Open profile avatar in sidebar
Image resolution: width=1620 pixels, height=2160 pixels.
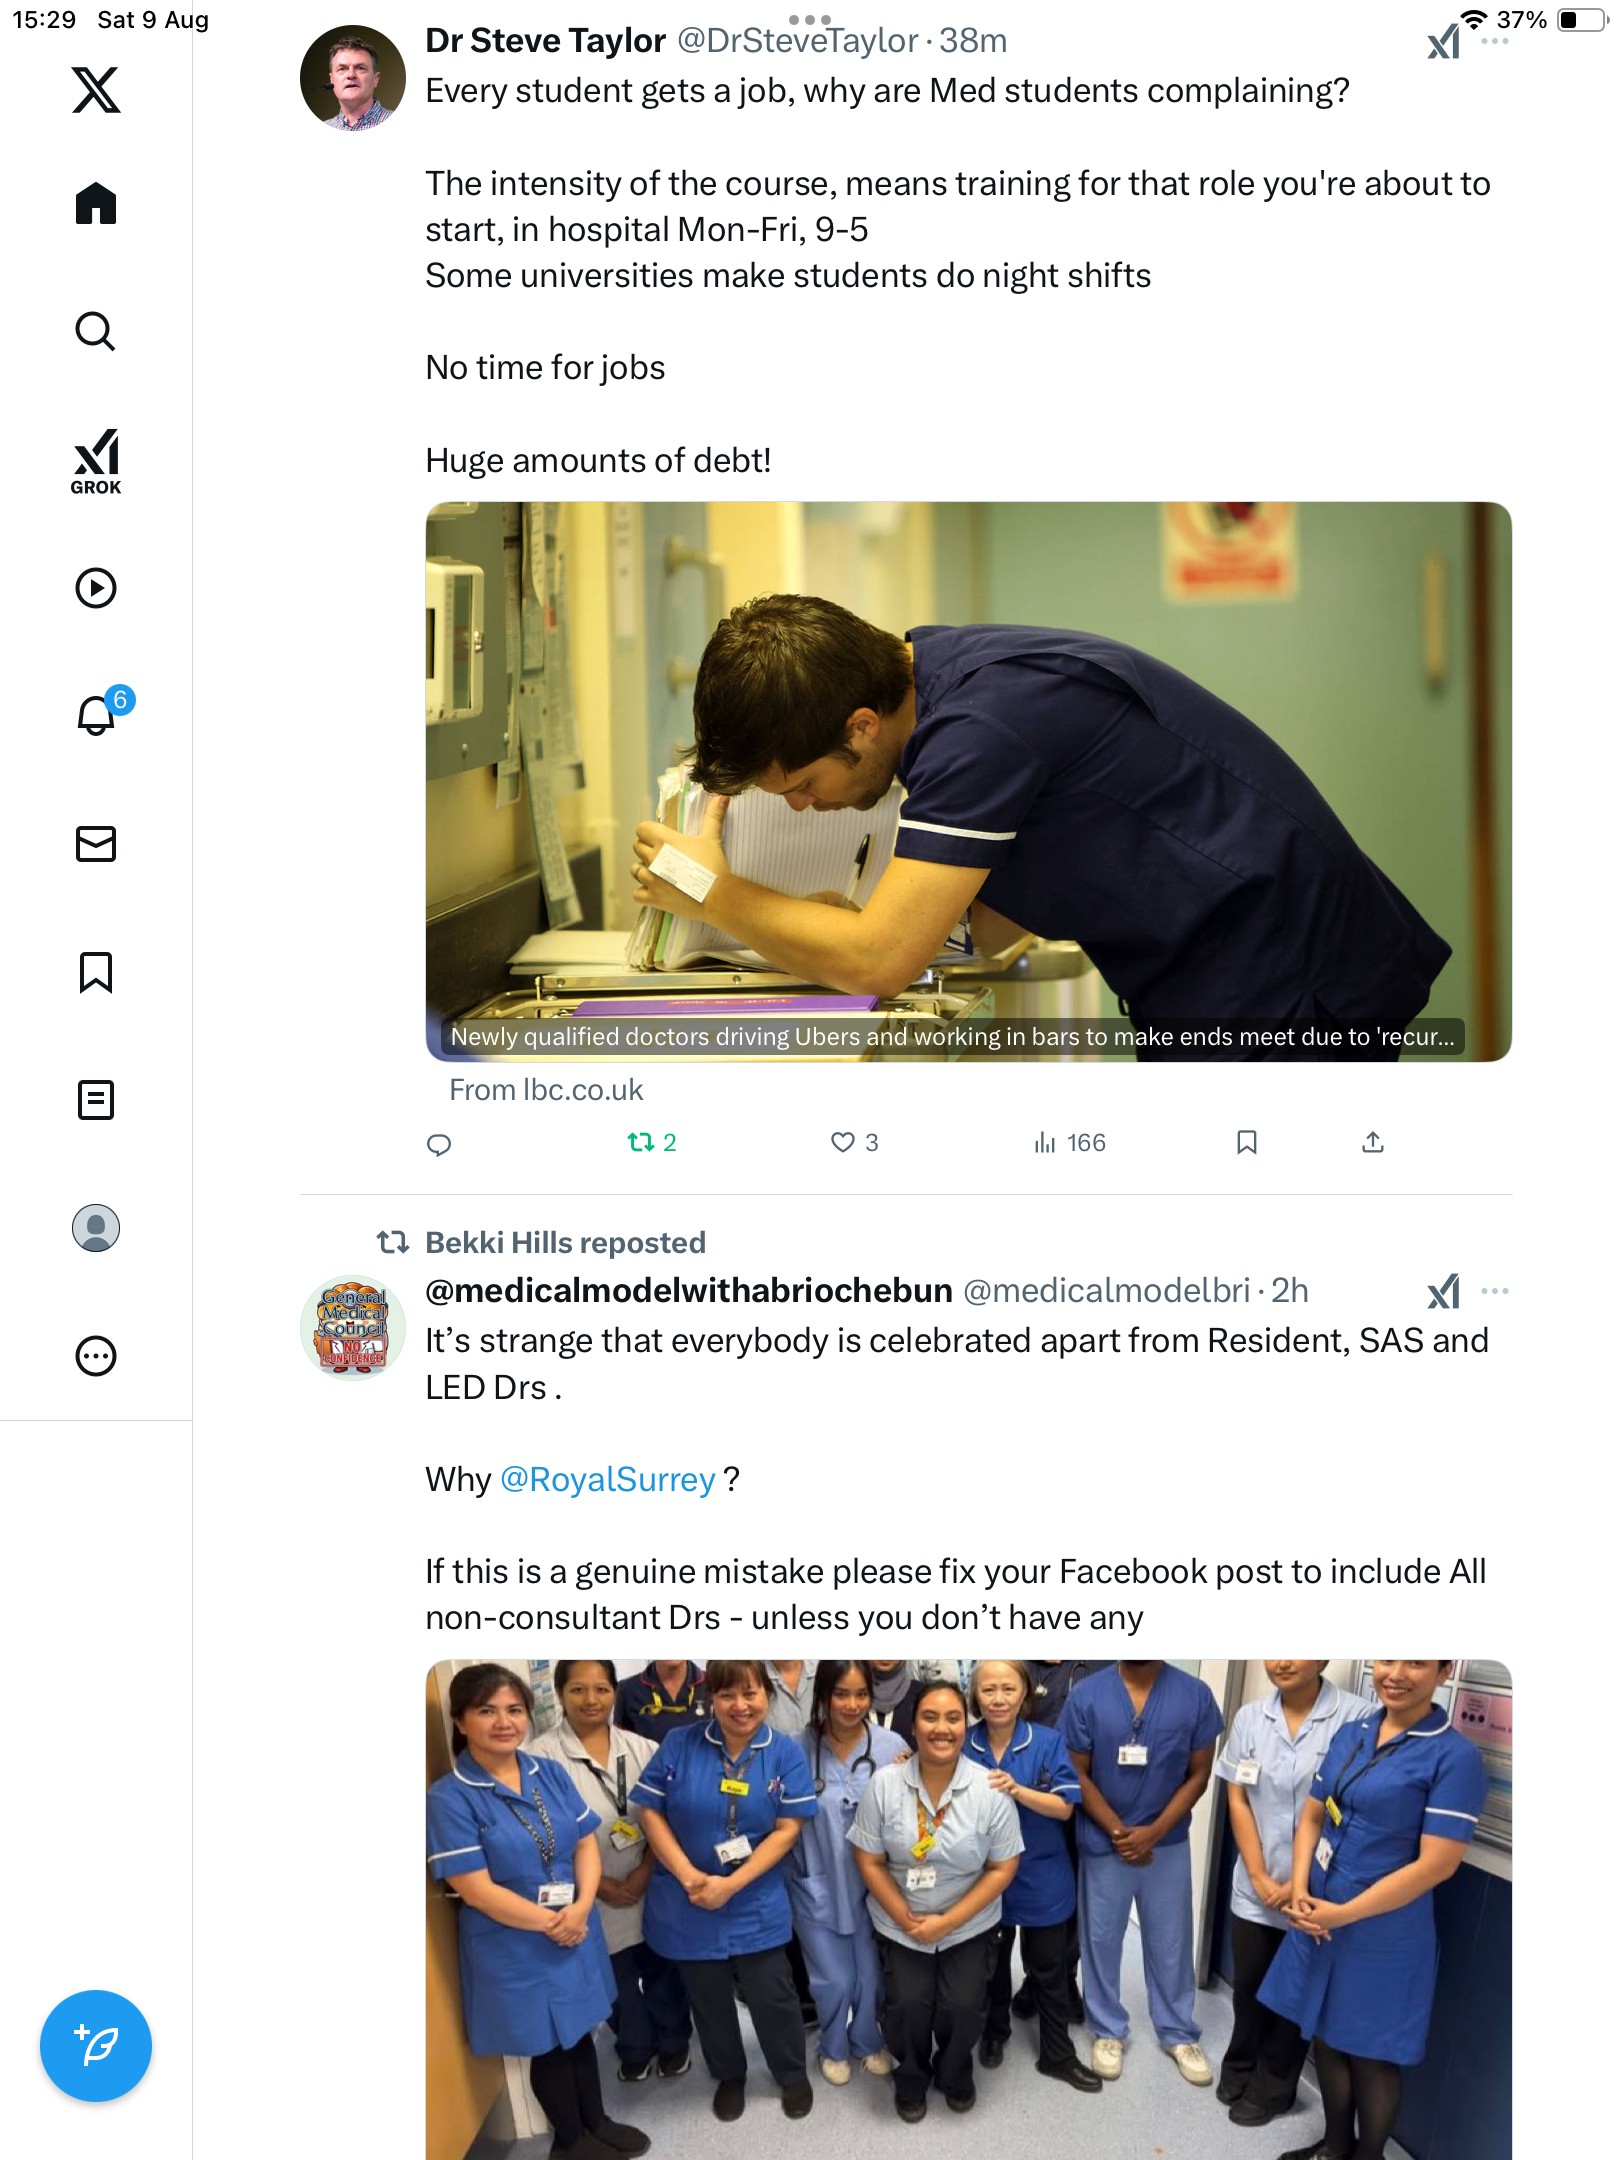96,1228
